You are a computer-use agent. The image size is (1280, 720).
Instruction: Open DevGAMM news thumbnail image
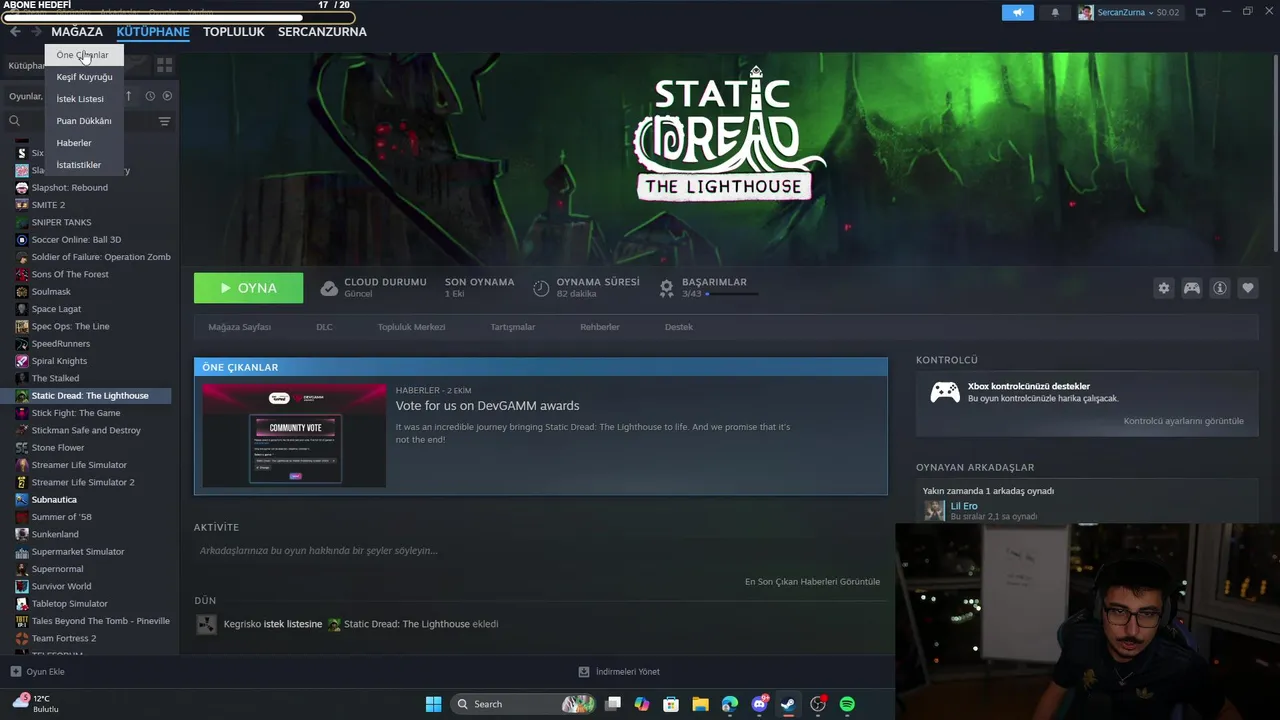click(294, 435)
